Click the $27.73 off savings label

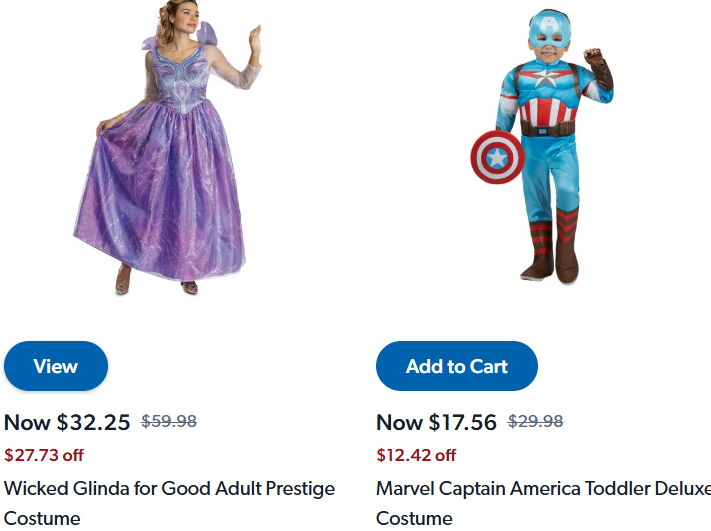[x=44, y=455]
